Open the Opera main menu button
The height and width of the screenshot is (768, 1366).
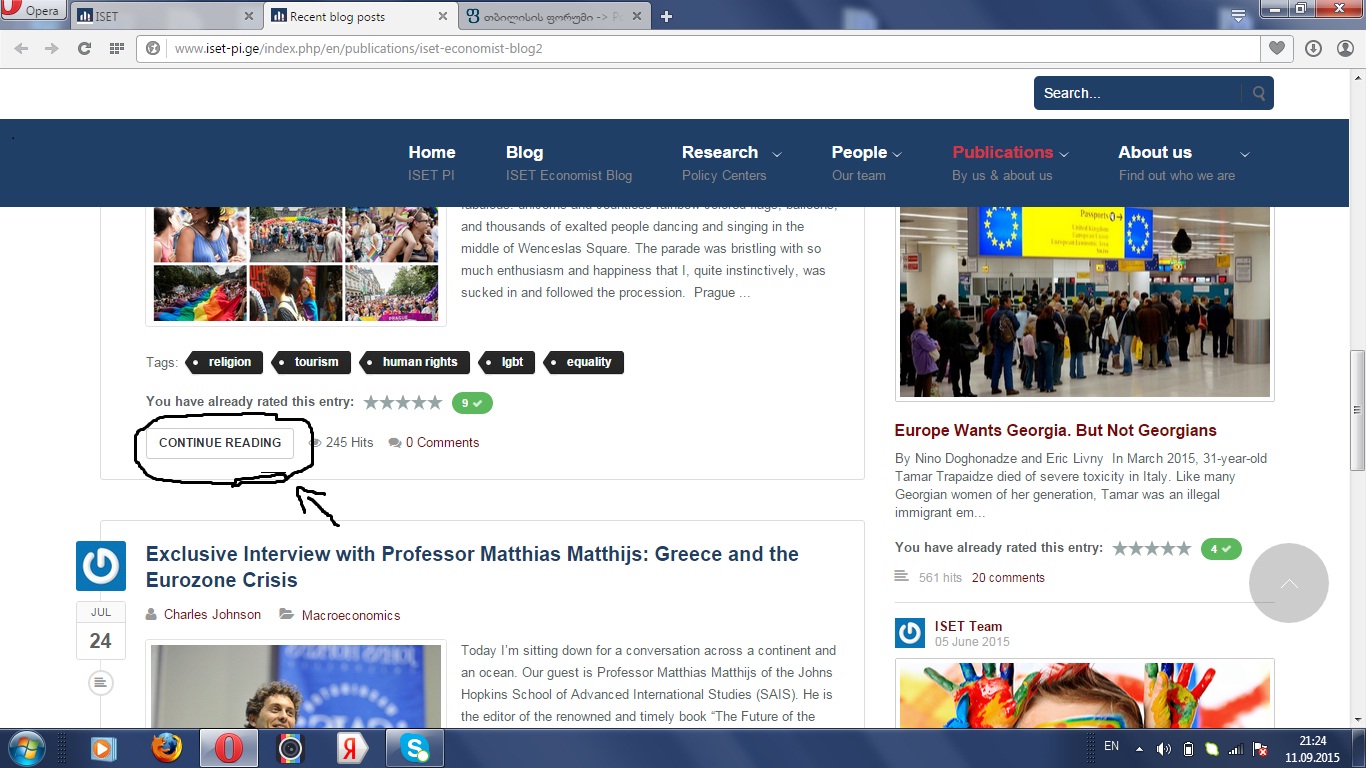click(x=33, y=12)
